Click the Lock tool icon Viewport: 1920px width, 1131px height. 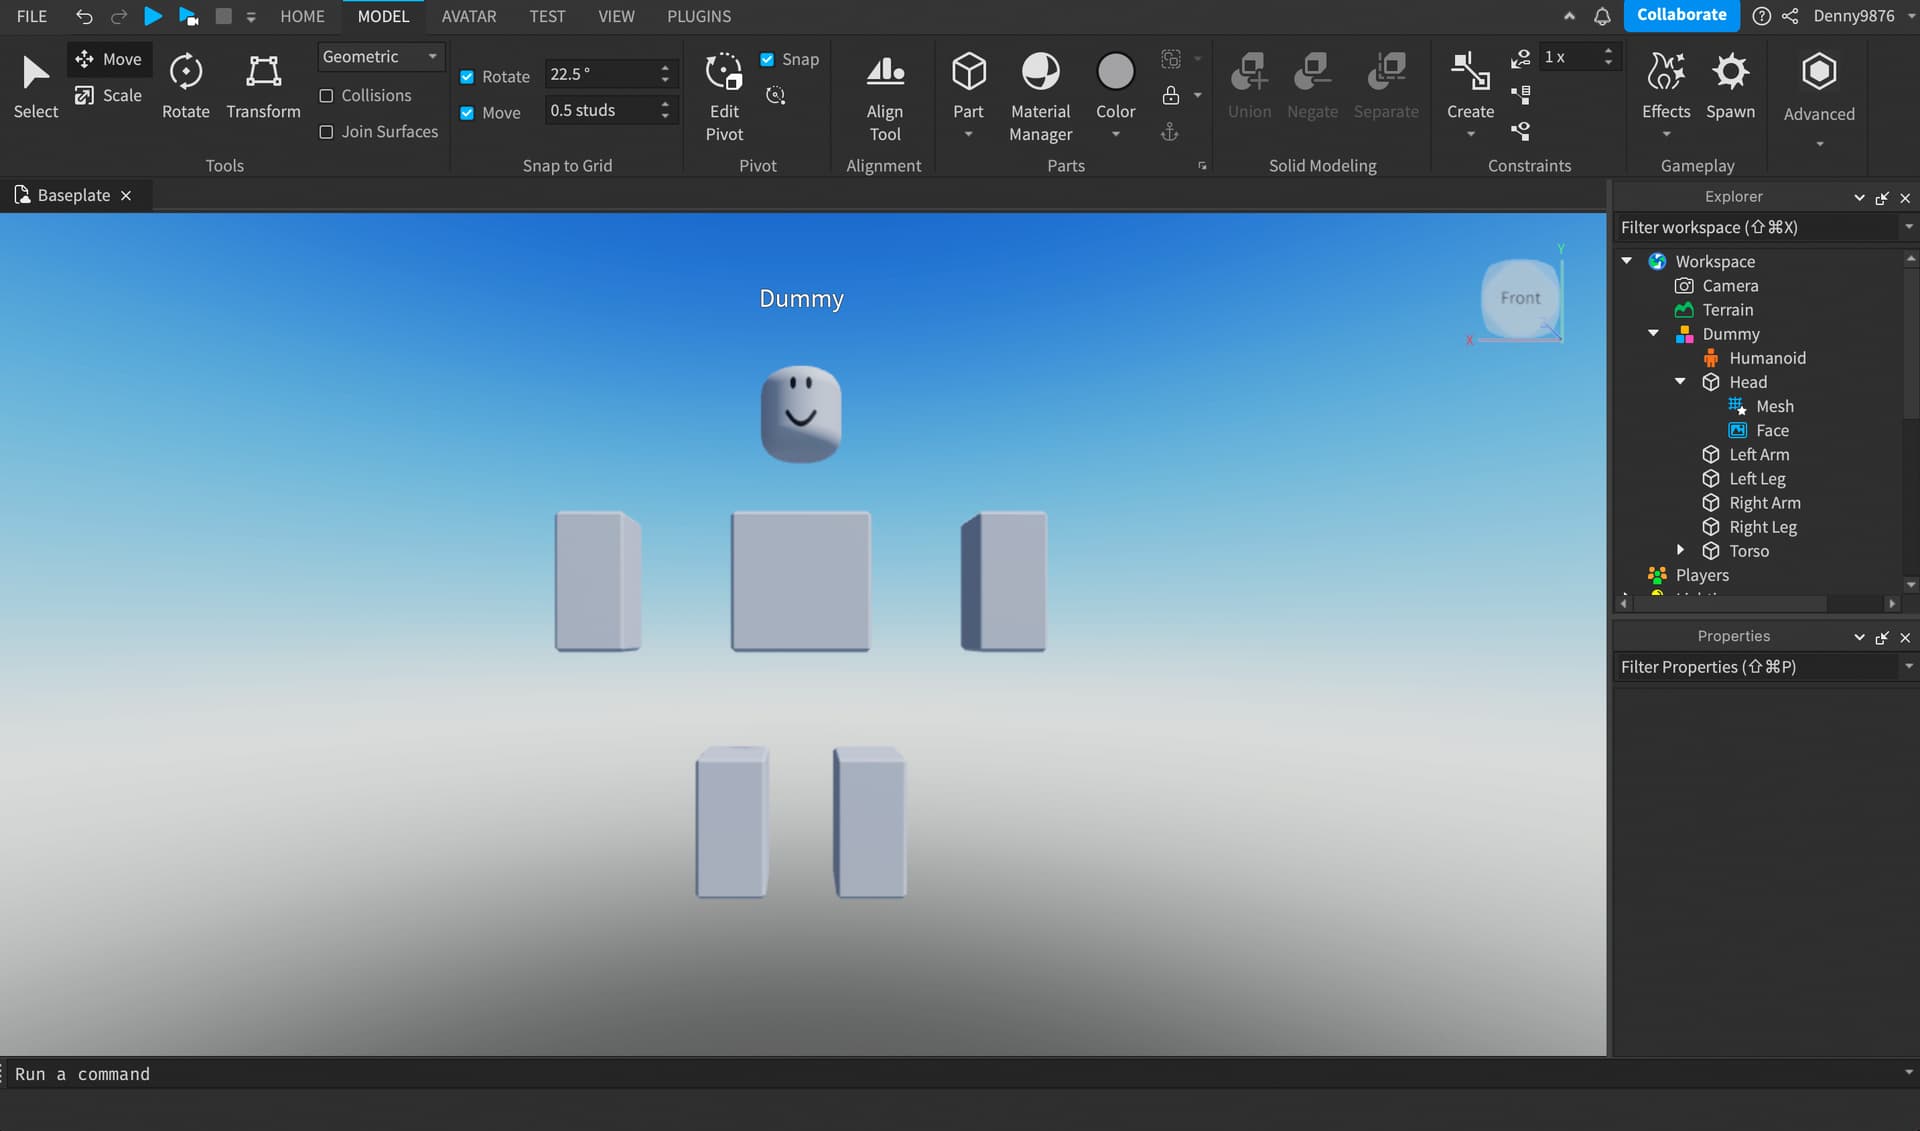(1170, 95)
